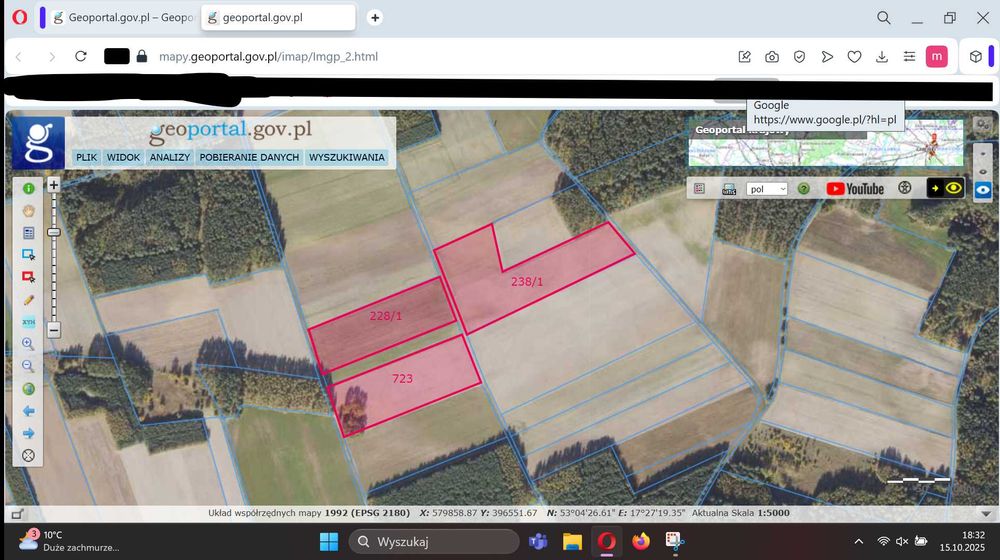Viewport: 1000px width, 560px height.
Task: Open a new browser tab
Action: point(375,18)
